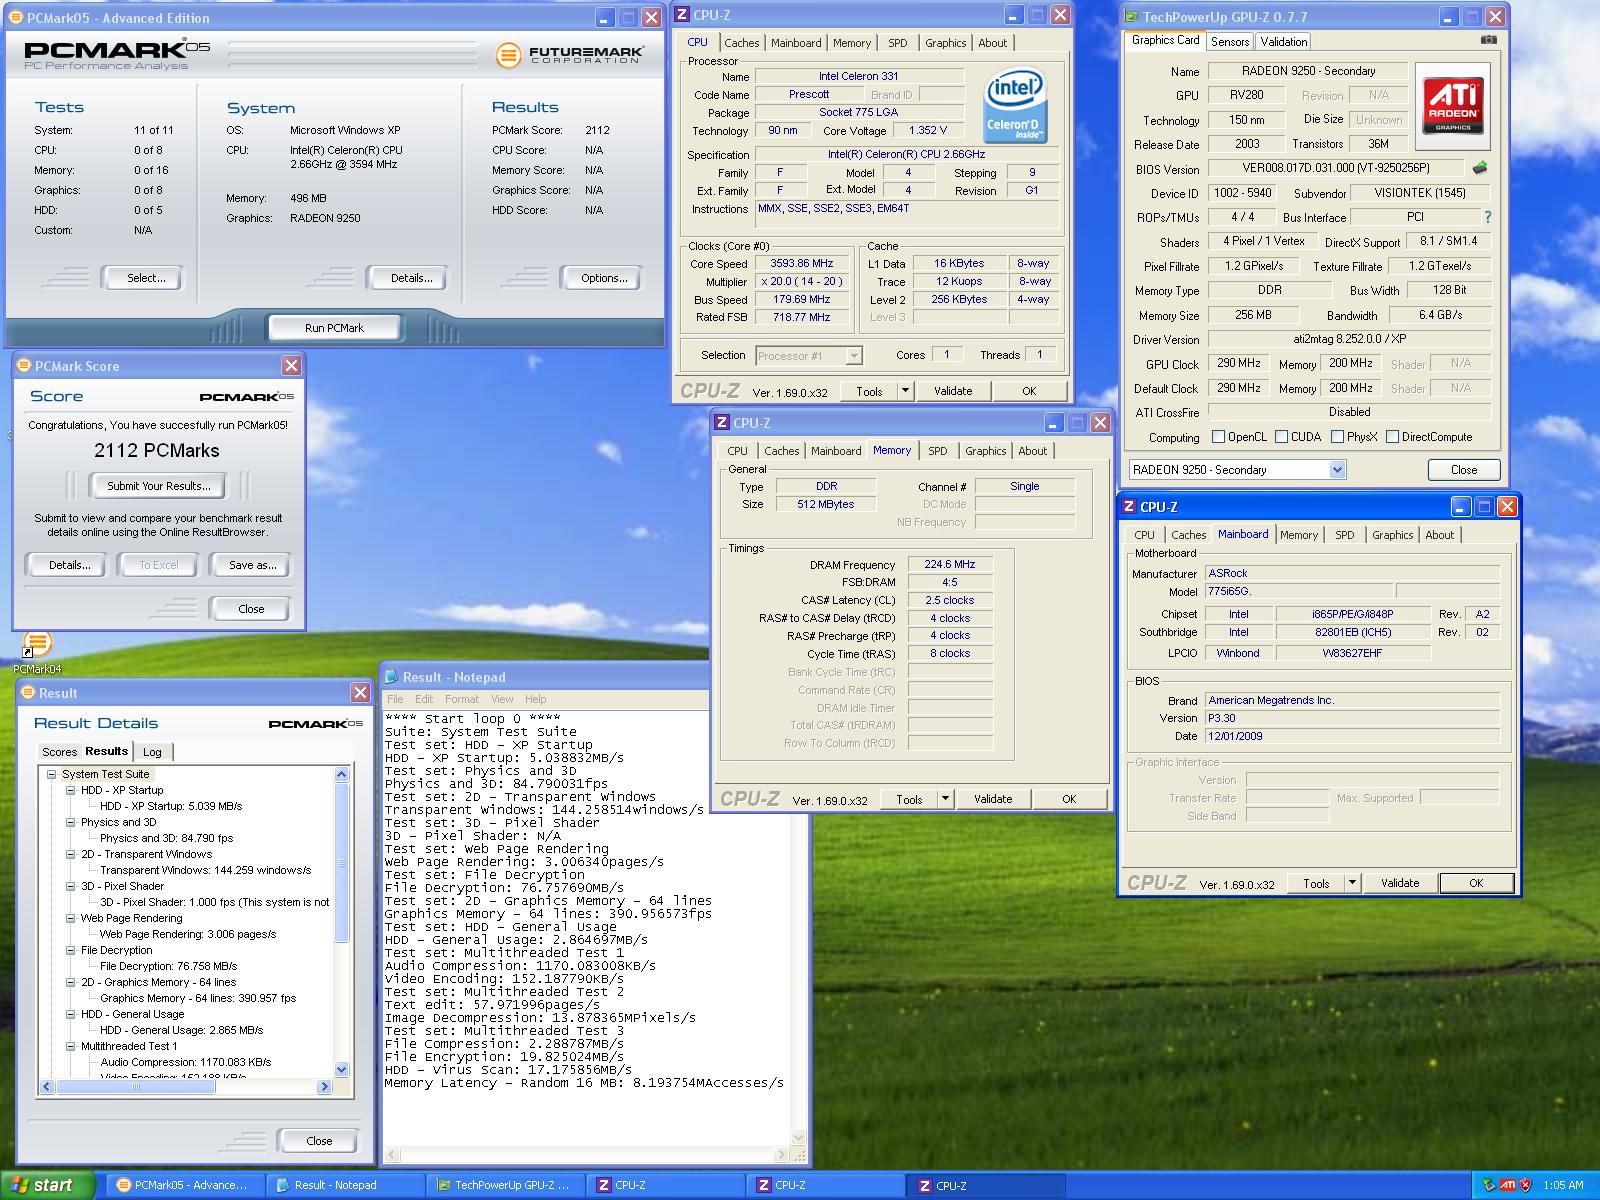
Task: Open the Caches tab in CPU-Z CPU window
Action: click(x=742, y=43)
